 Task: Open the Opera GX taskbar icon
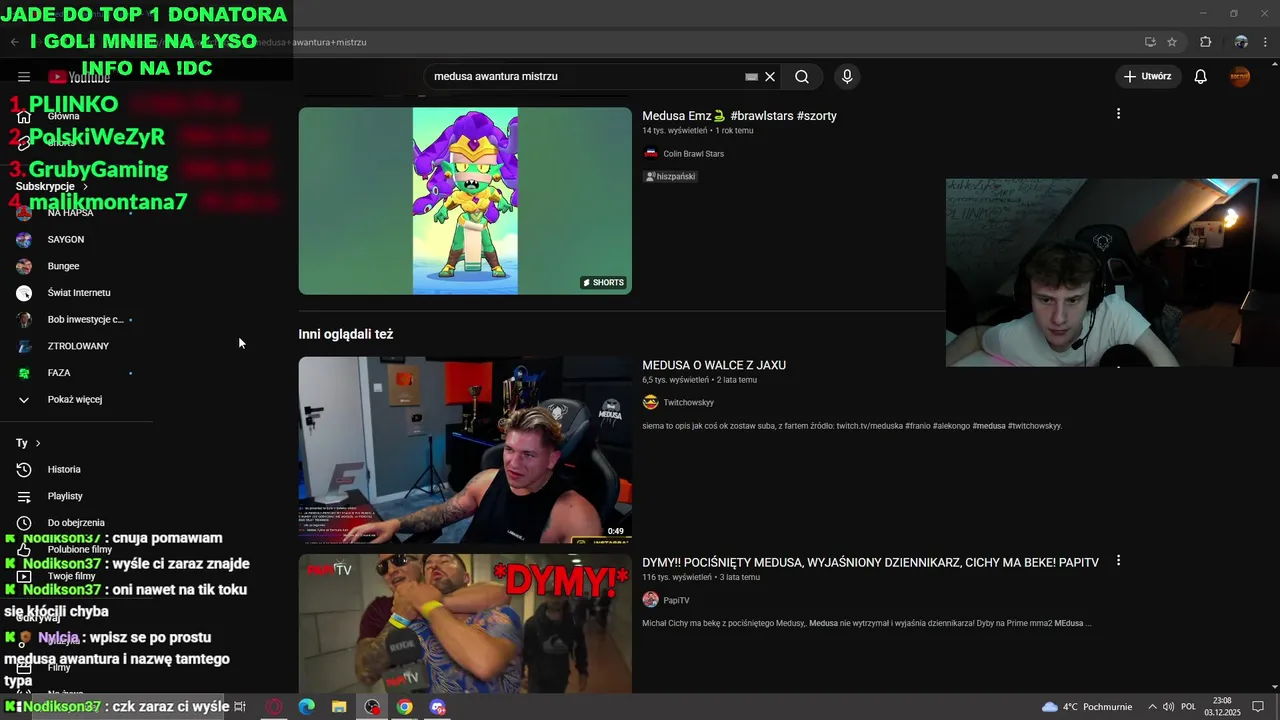point(274,707)
